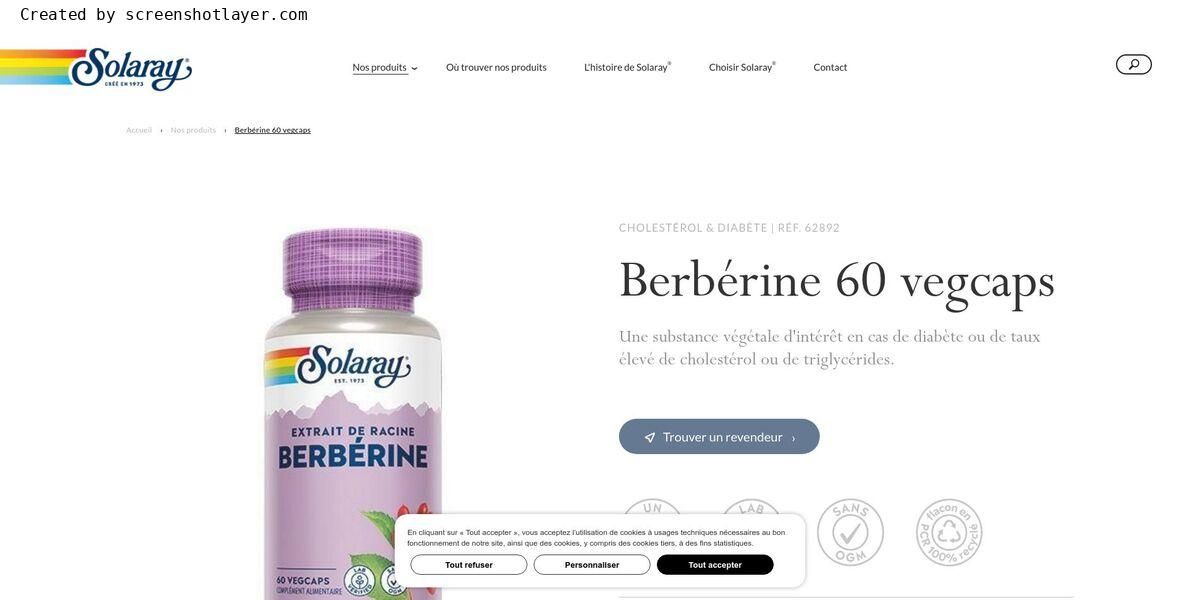Click the recycled PCR flacon badge
1200x600 pixels.
coord(949,532)
